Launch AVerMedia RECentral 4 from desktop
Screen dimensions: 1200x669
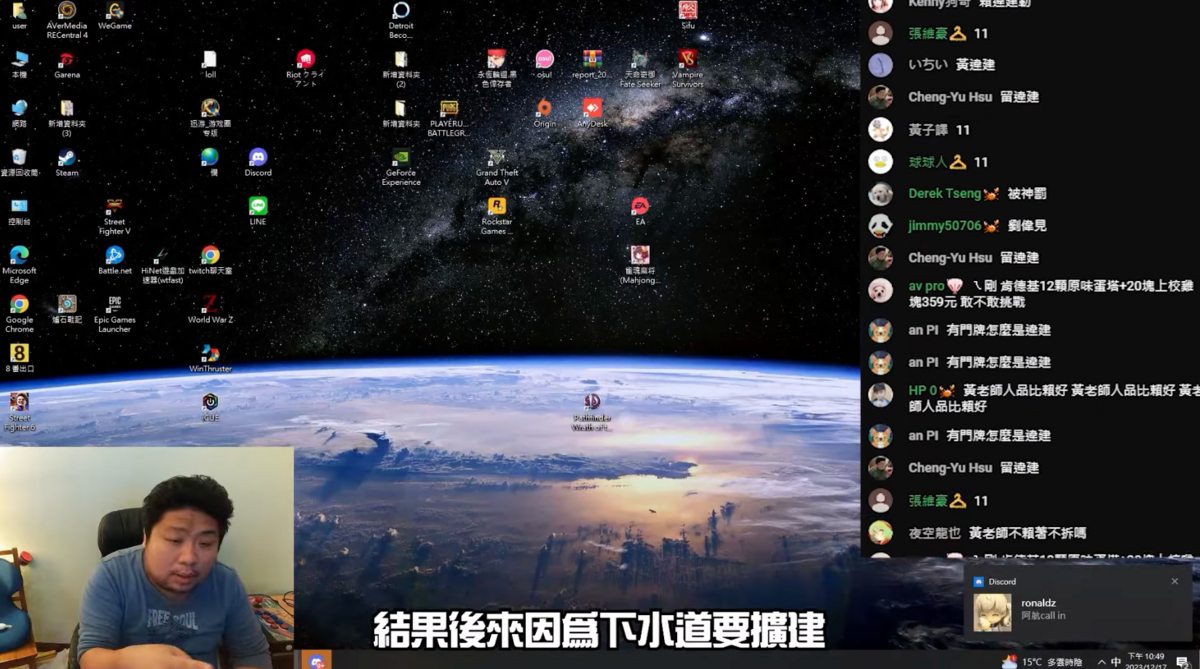point(67,19)
